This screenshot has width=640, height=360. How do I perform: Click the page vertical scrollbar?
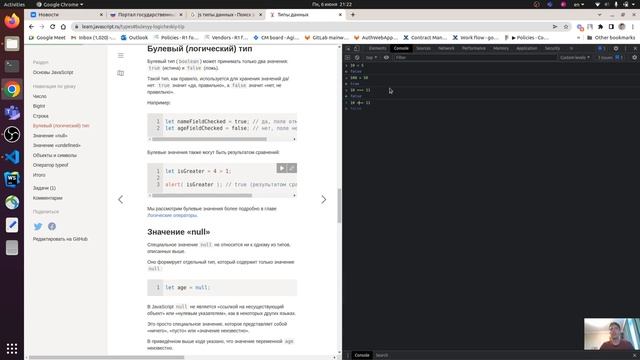pos(339,205)
